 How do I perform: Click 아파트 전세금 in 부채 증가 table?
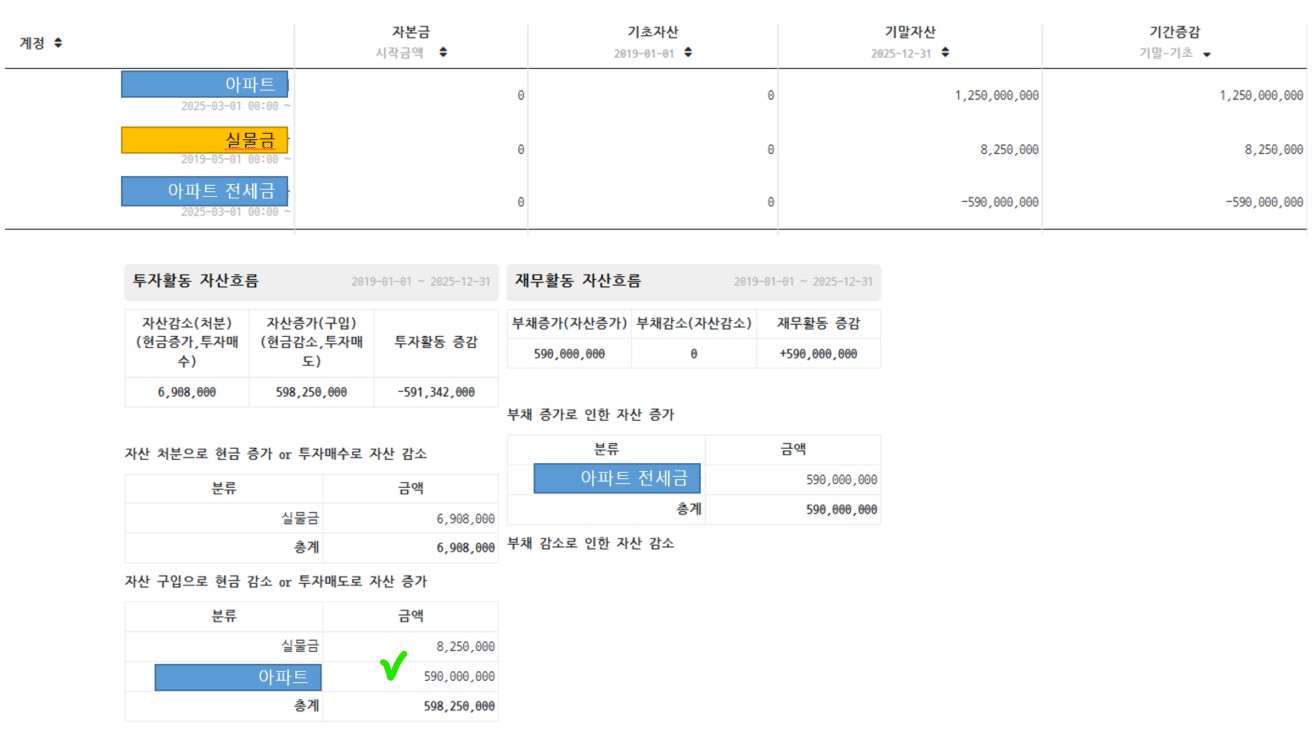pos(617,479)
